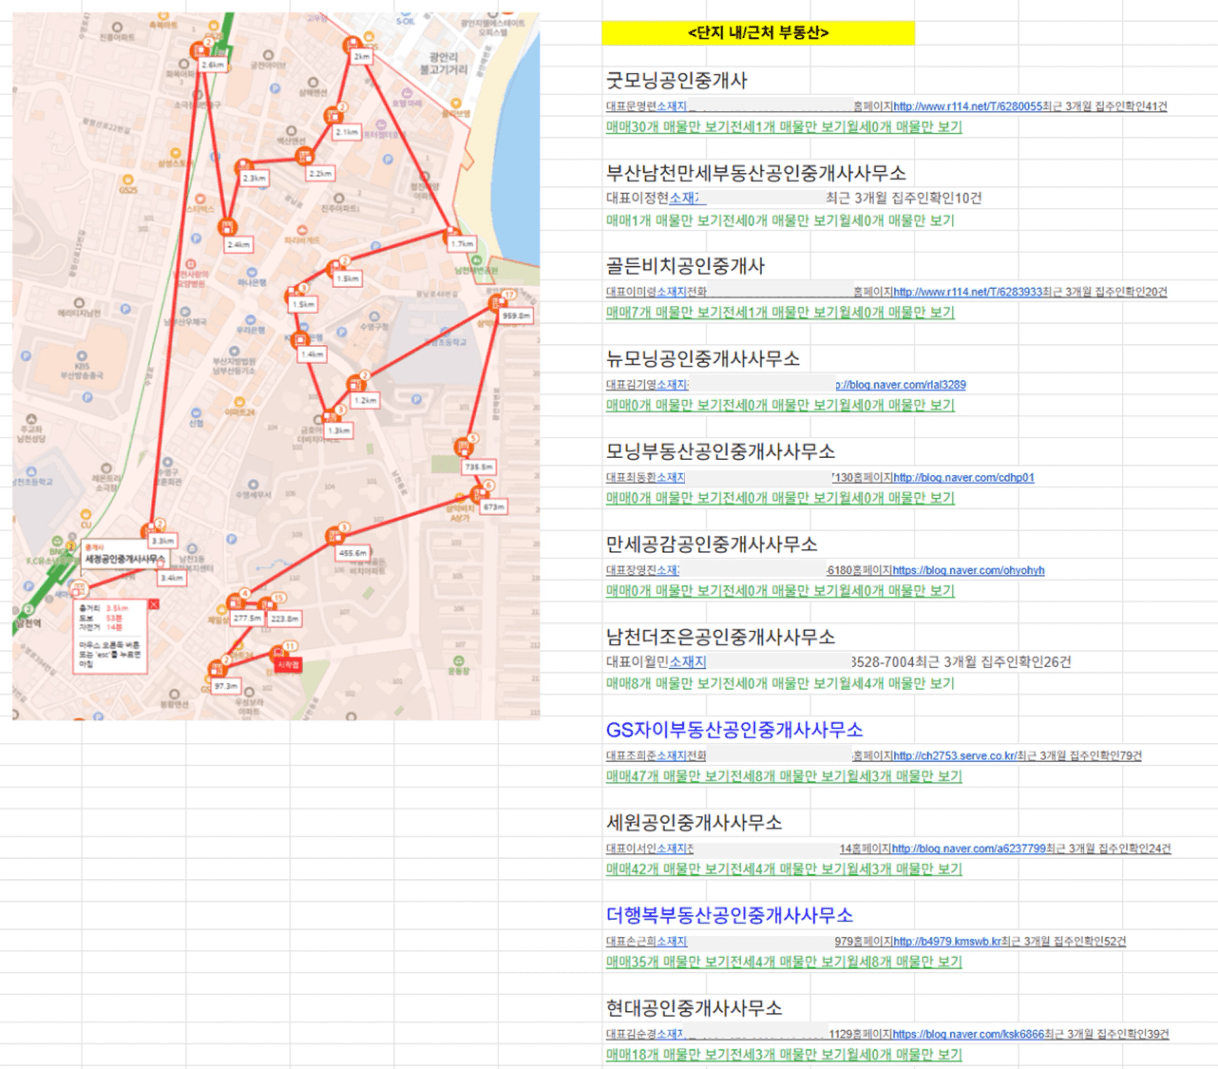
Task: Click 매매42개 매물만 보기 under 세원공인중개사사무소
Action: [x=670, y=870]
